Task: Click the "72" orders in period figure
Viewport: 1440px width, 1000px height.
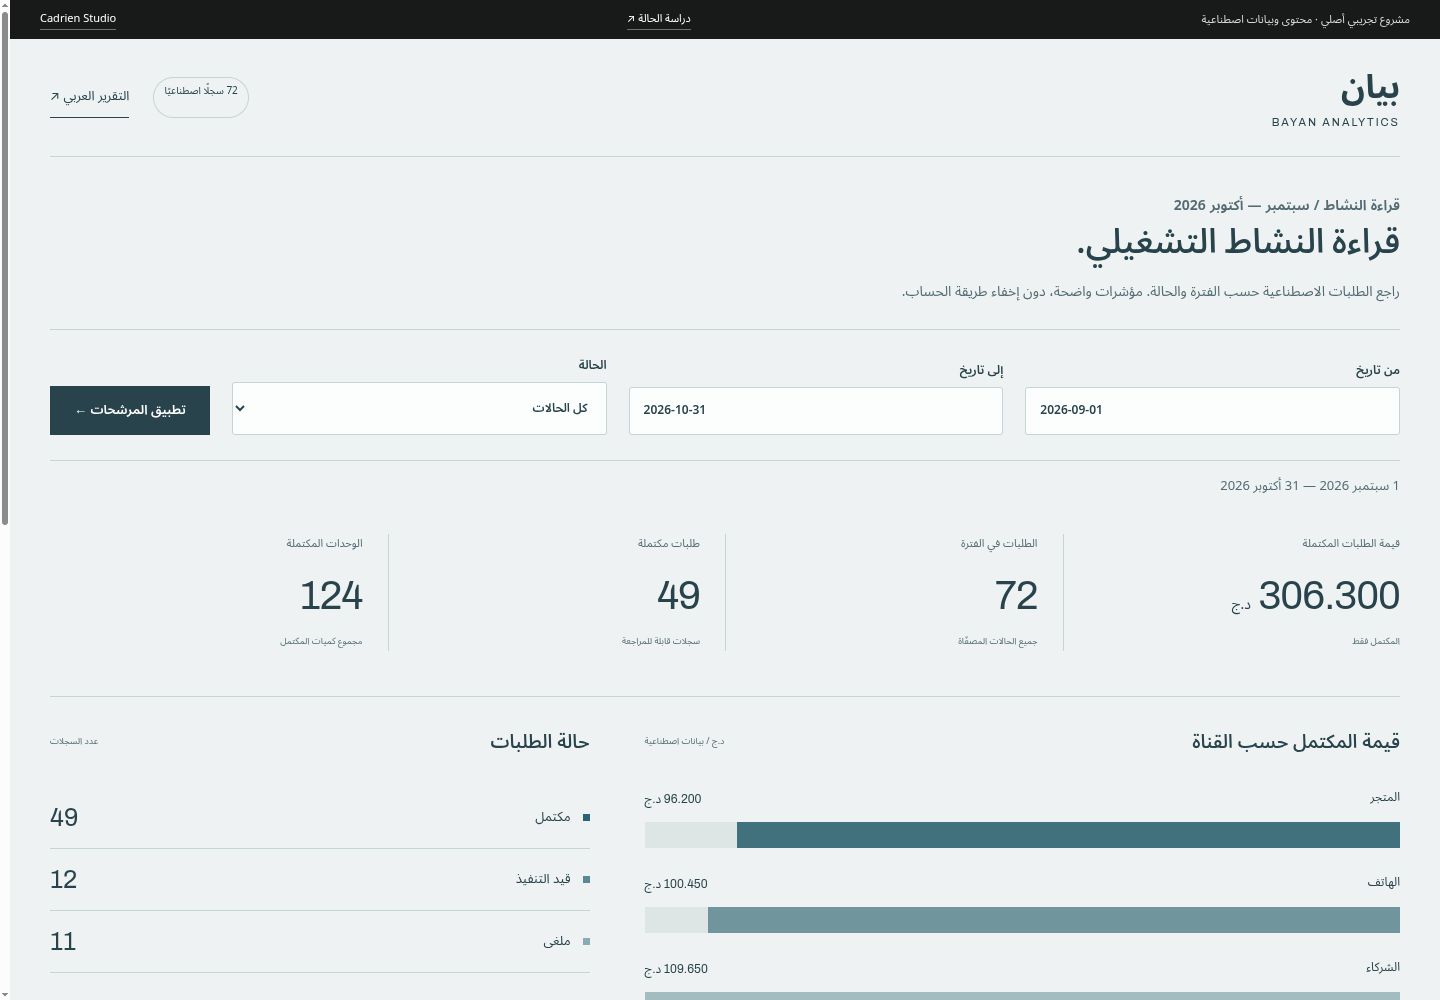Action: (x=1016, y=596)
